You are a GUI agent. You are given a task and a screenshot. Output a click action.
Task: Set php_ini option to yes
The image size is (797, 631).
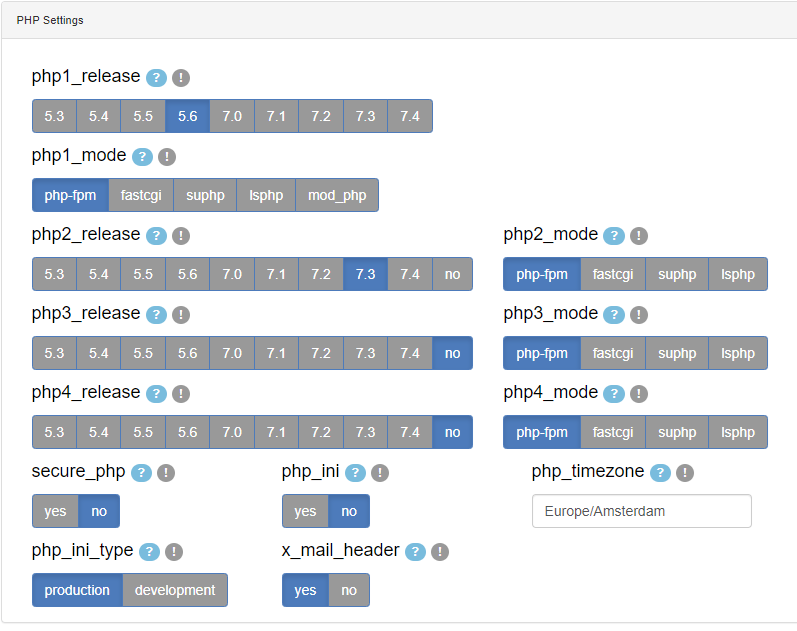(305, 511)
